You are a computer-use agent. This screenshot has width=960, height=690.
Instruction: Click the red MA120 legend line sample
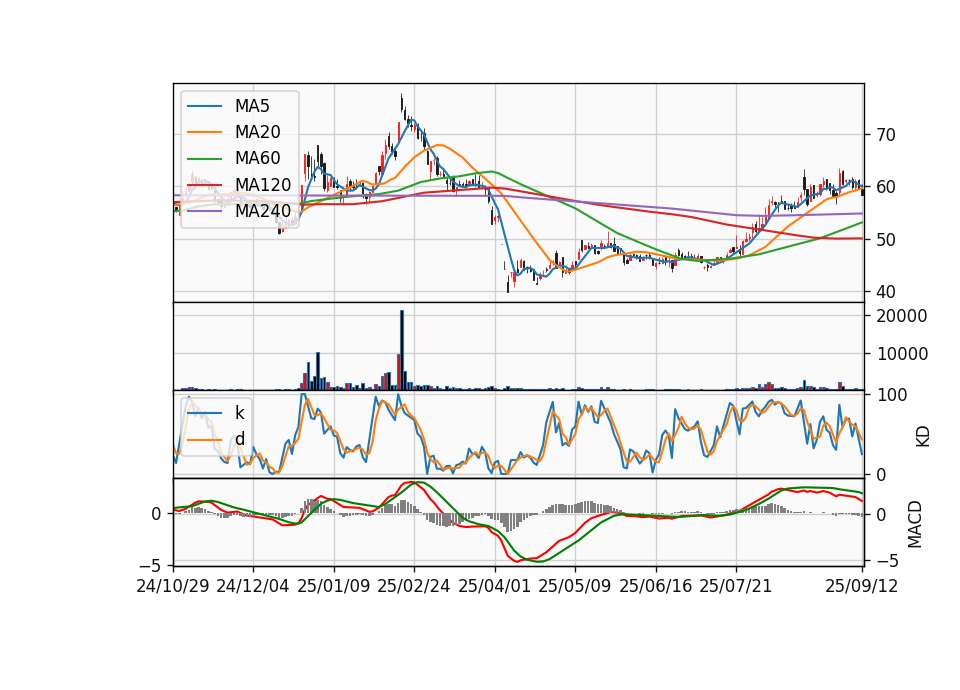204,186
